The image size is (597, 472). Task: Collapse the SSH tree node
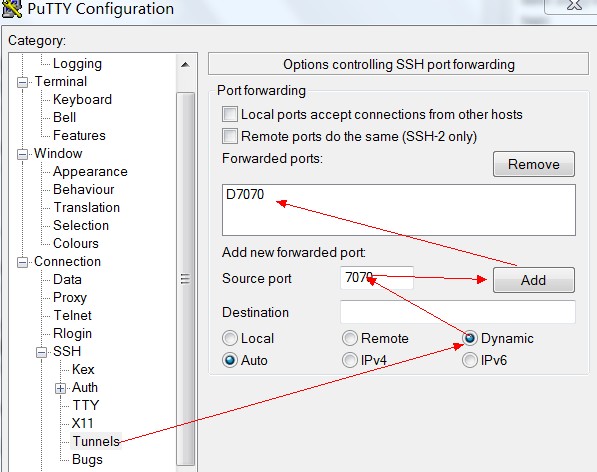(42, 352)
